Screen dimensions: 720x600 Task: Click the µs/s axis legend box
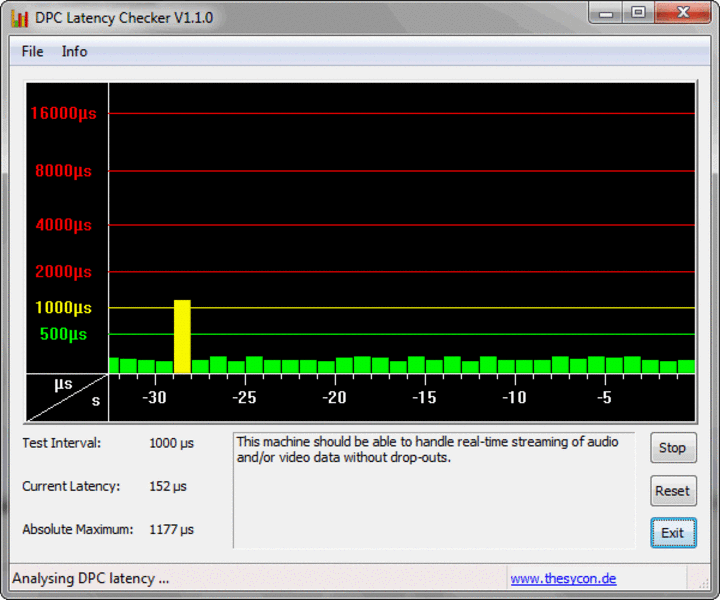pyautogui.click(x=67, y=397)
